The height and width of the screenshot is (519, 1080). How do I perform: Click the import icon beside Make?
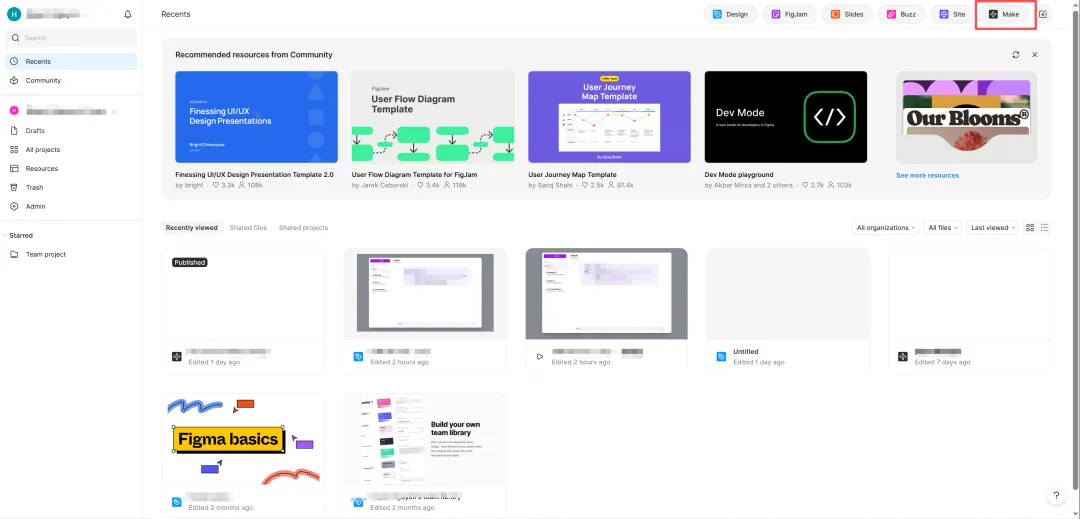(x=1044, y=14)
